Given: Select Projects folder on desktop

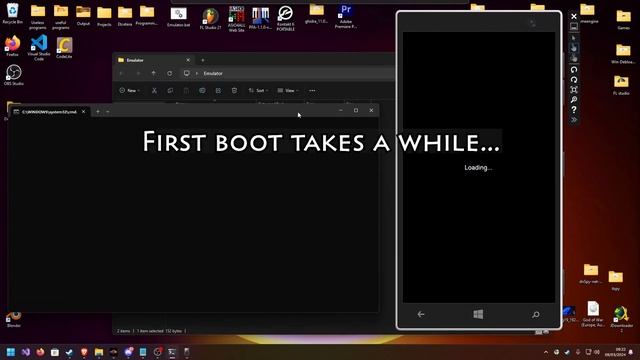Looking at the screenshot, I should [x=104, y=16].
